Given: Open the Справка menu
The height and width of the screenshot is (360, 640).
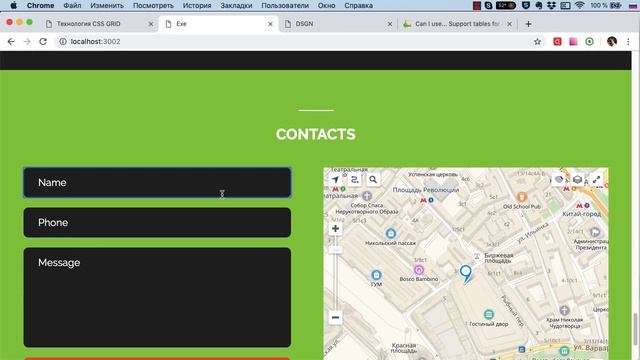Looking at the screenshot, I should coord(358,6).
